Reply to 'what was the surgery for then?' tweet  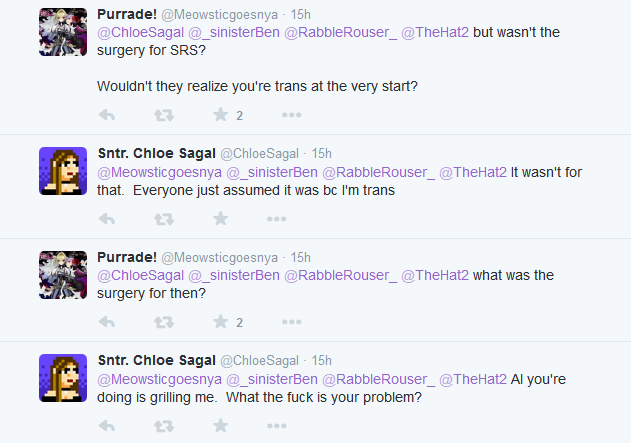[x=108, y=322]
